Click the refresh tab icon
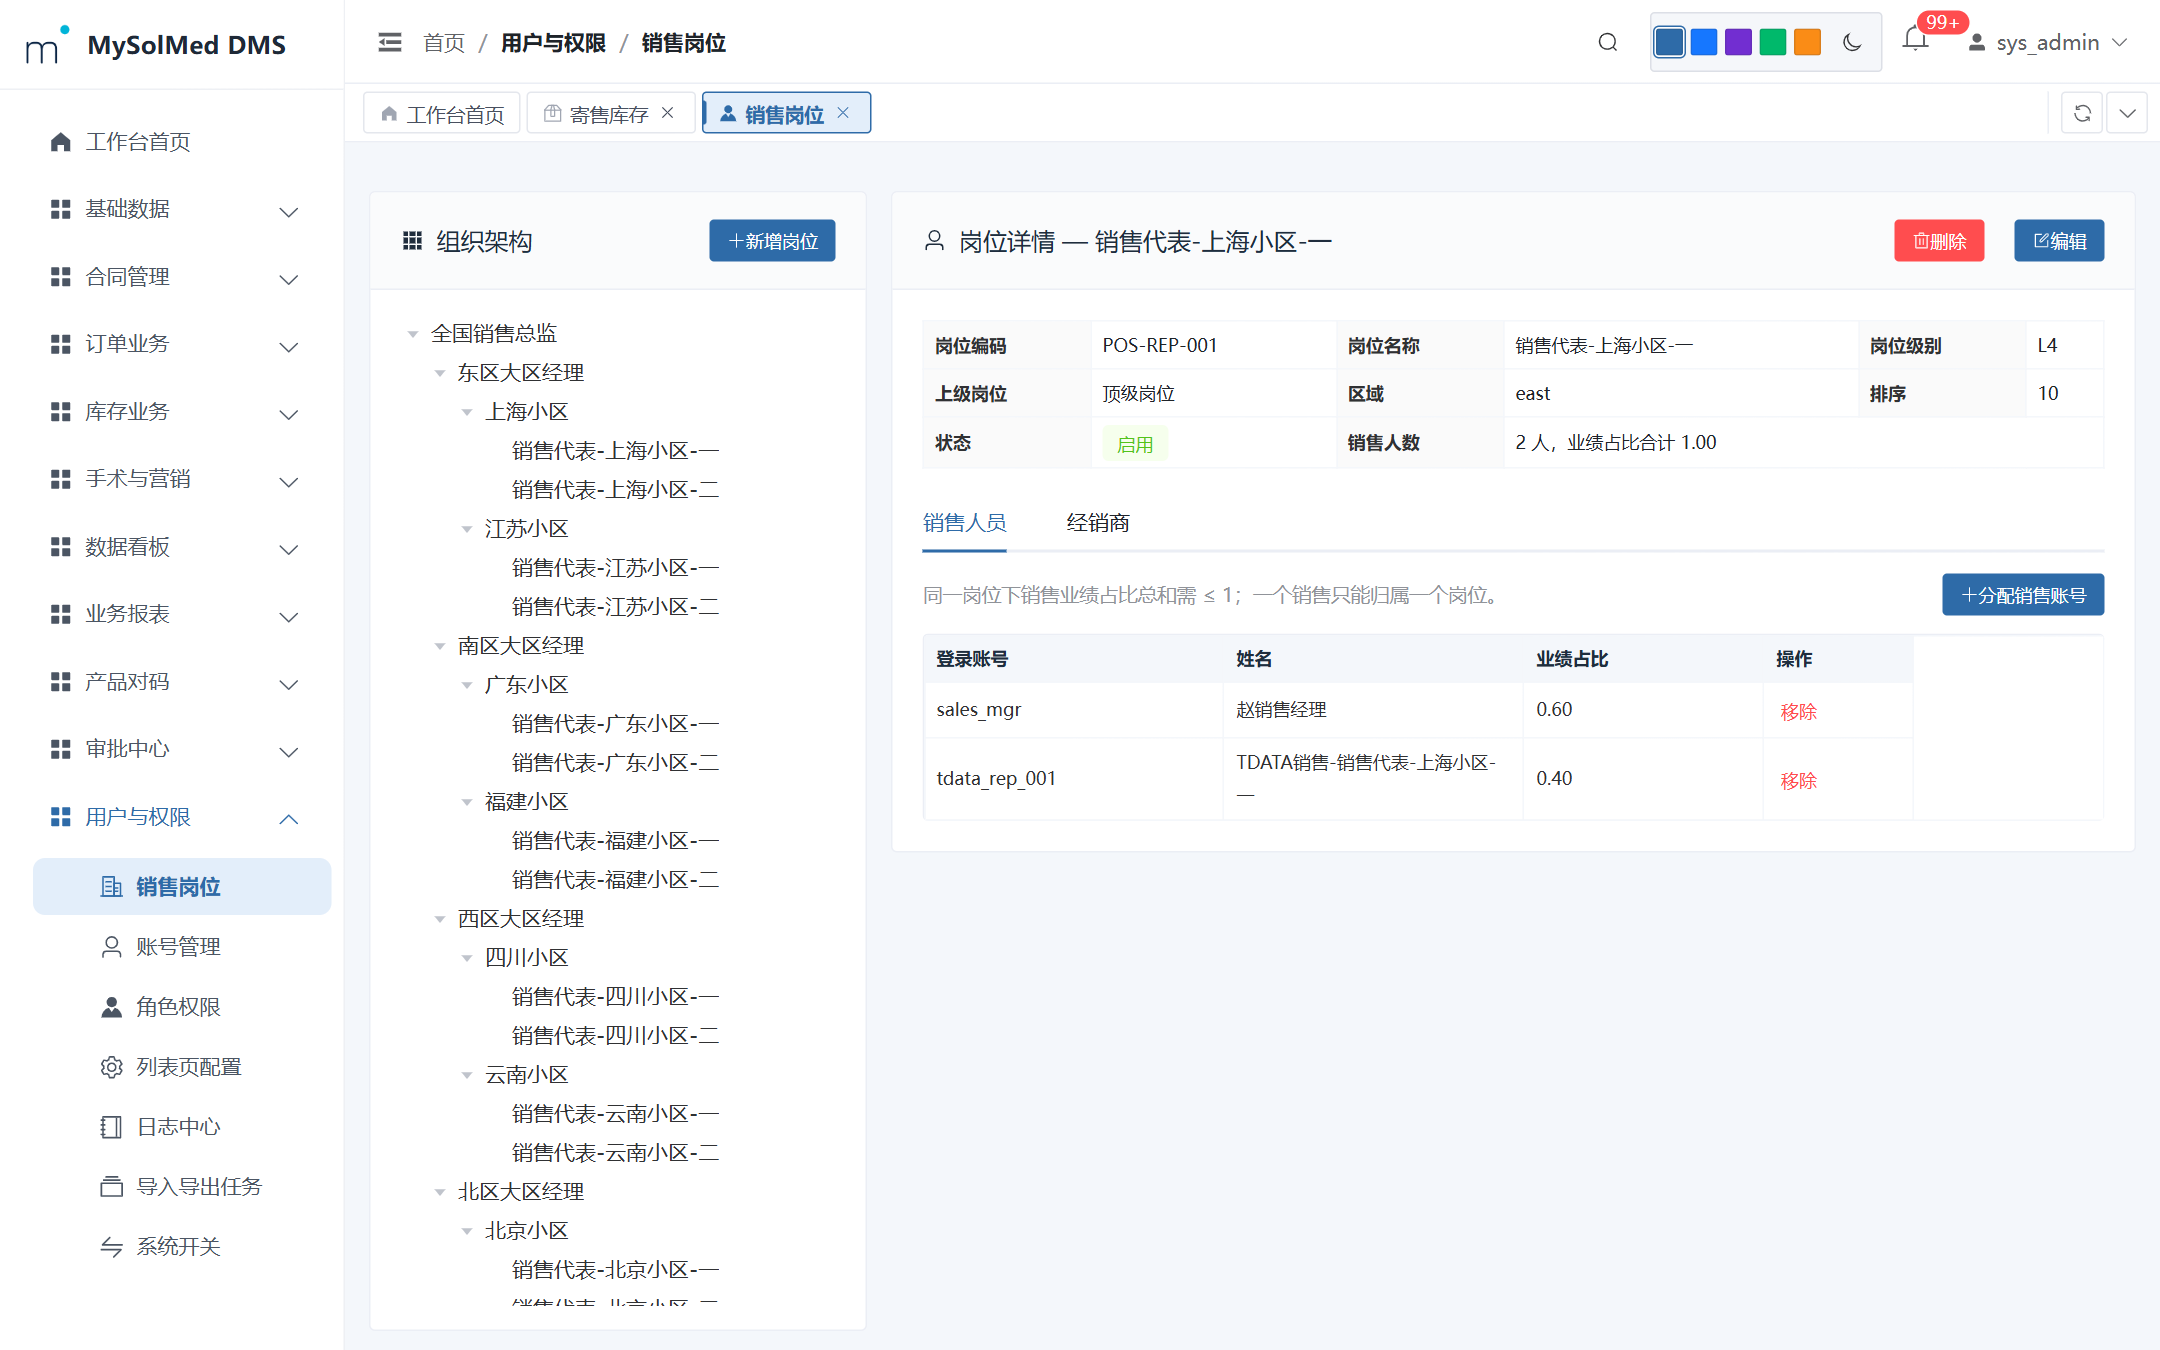Screen dimensions: 2160x1350 tap(2082, 113)
